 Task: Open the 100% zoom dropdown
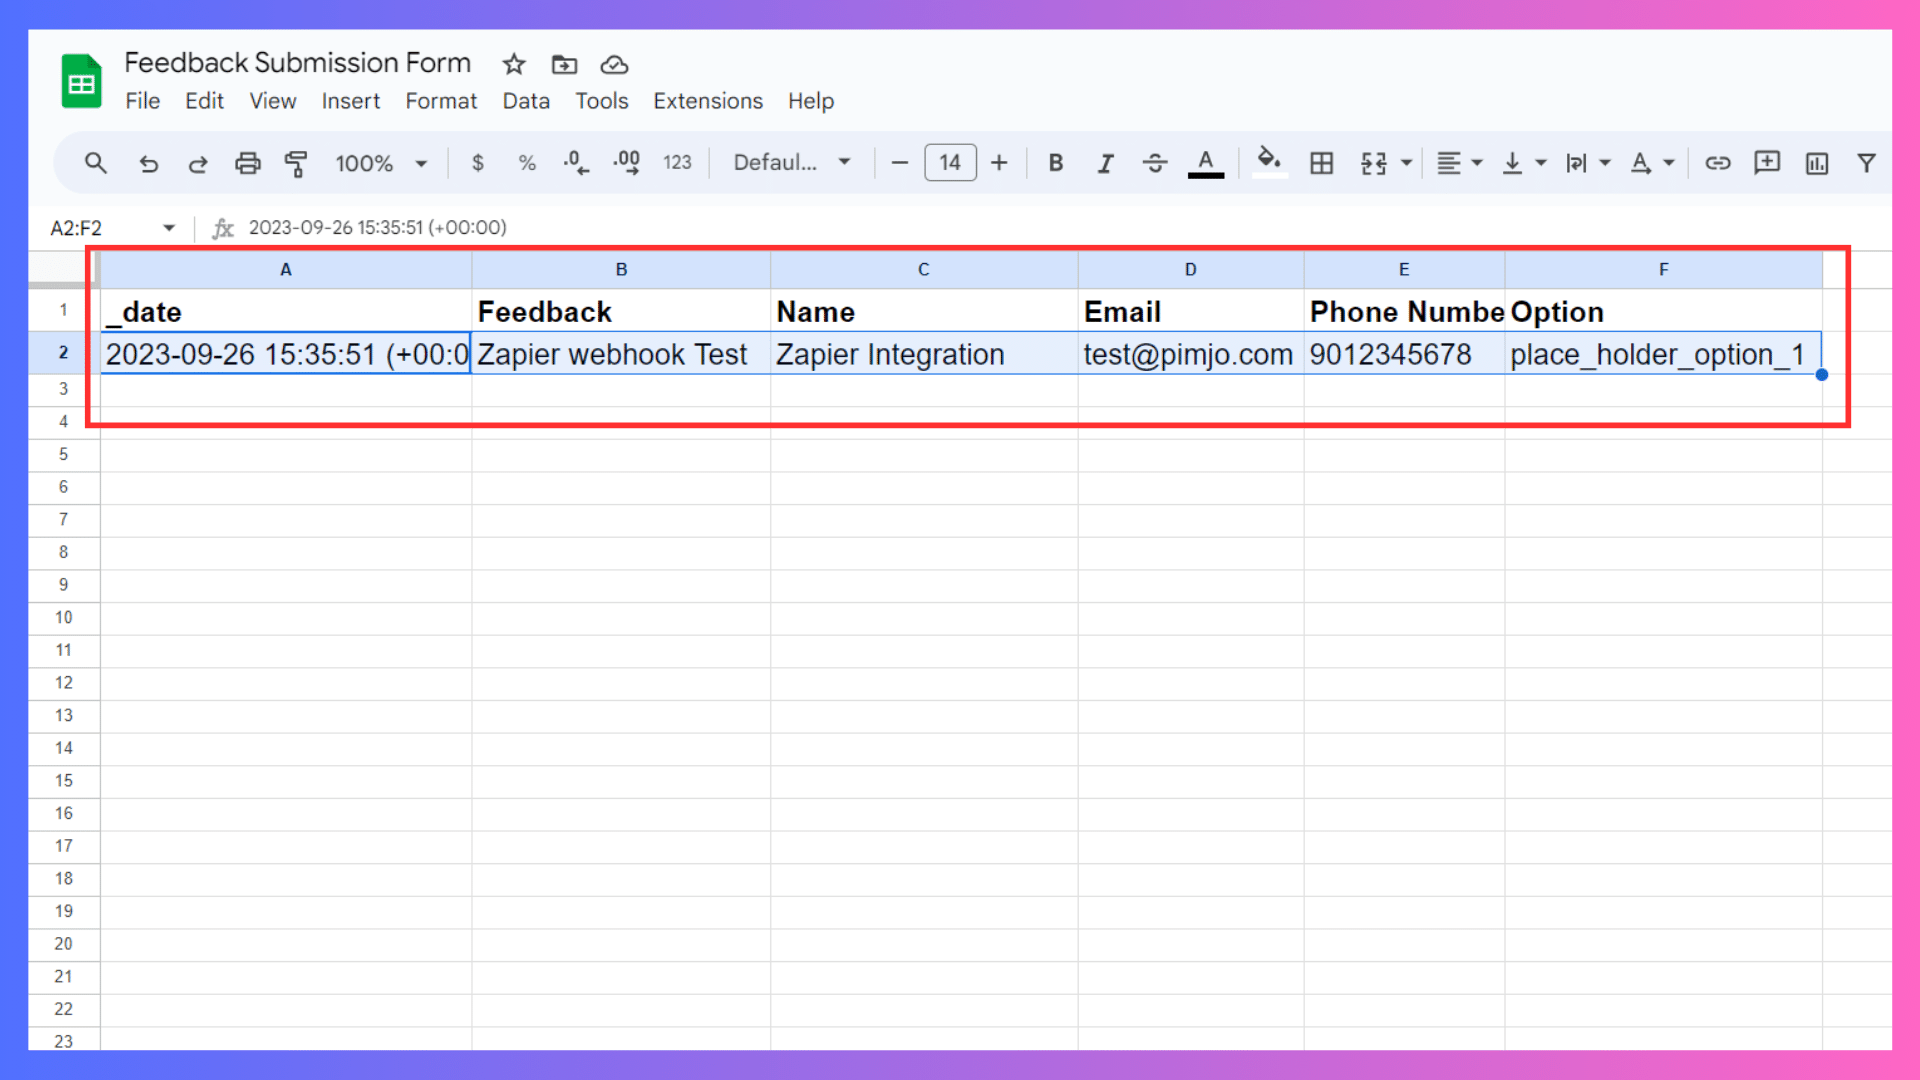381,163
